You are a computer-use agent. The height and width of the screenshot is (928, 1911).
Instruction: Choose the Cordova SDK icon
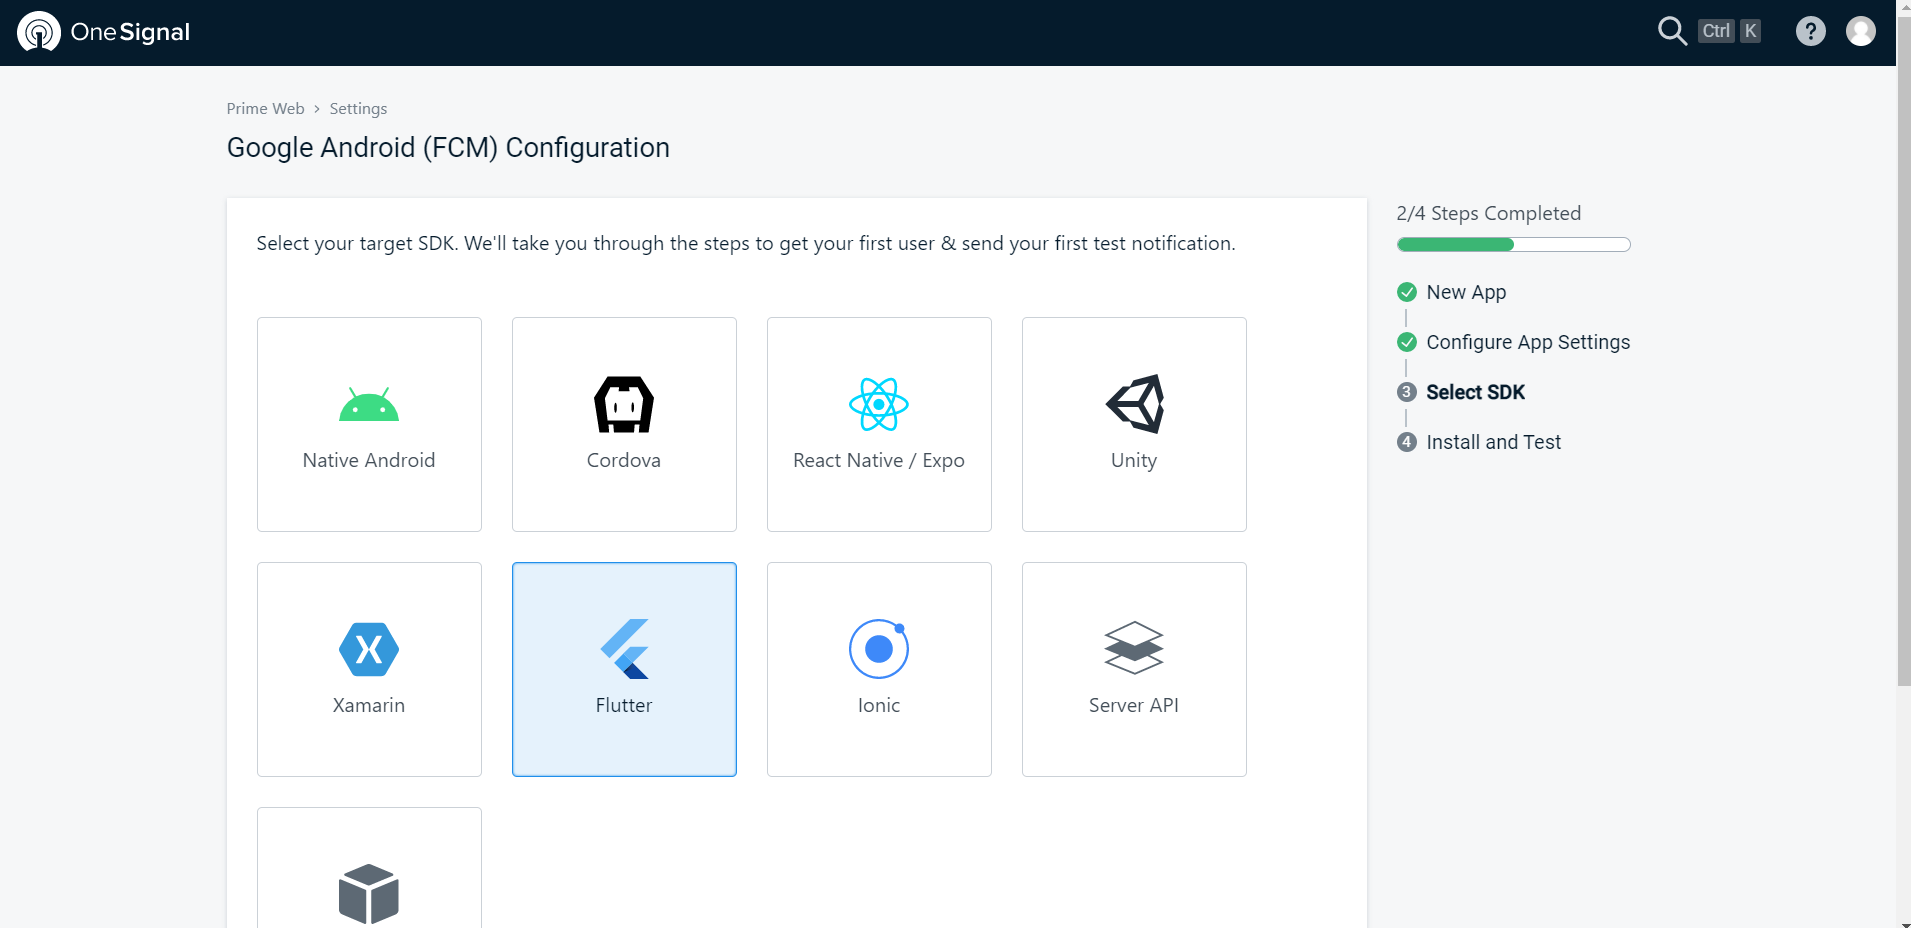(624, 405)
